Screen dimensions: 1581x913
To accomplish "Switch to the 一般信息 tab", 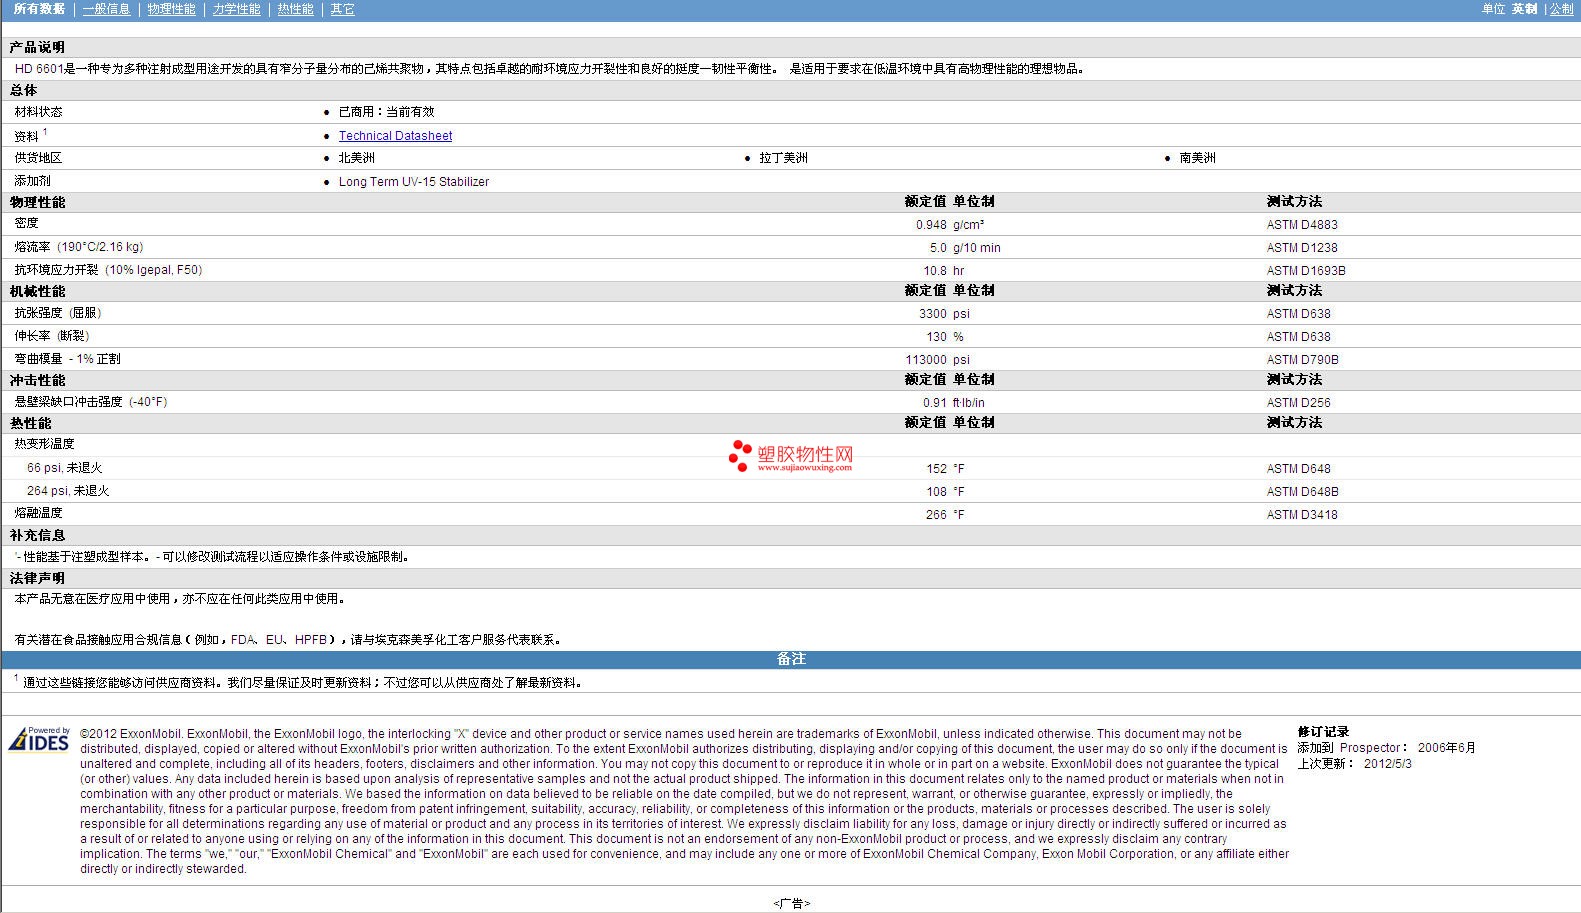I will [x=106, y=9].
